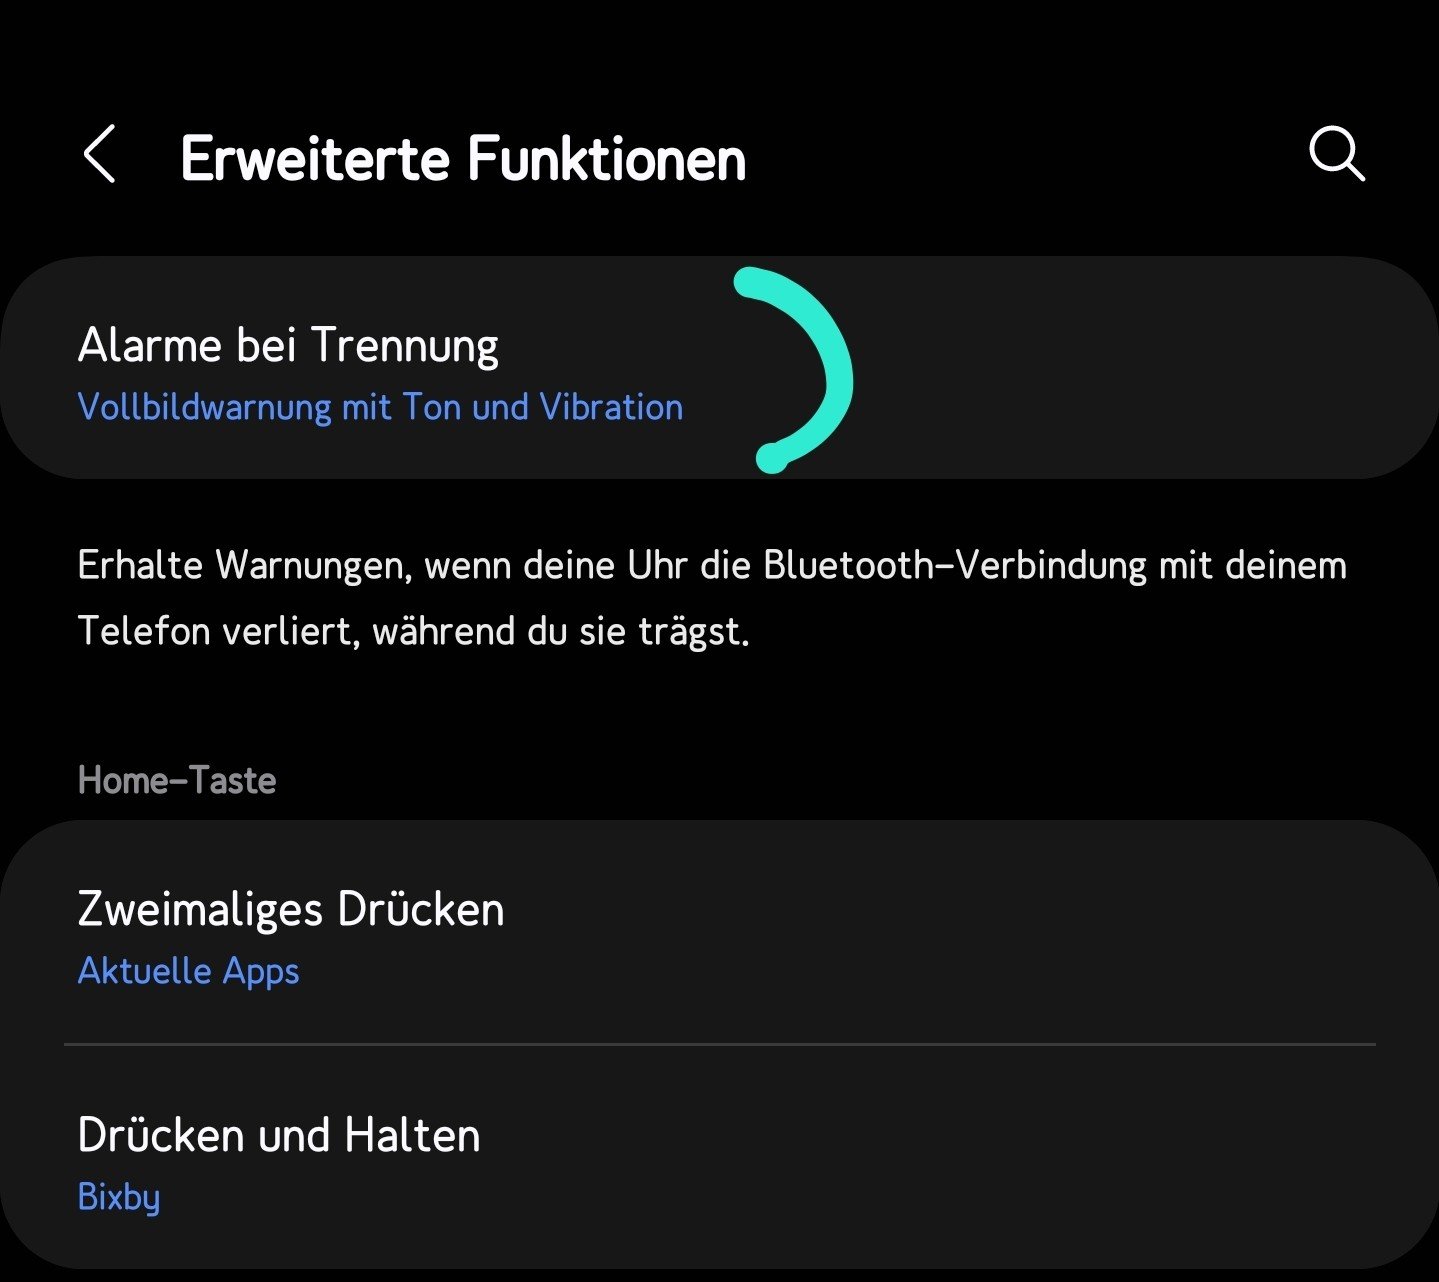Tap the divider line above Drücken und Halten
Screen dimensions: 1439x1282
coord(720,1045)
